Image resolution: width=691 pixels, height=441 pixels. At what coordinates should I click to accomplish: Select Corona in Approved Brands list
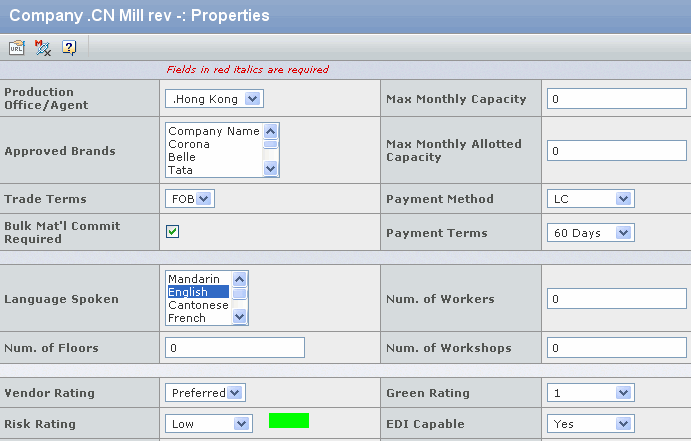coord(189,144)
